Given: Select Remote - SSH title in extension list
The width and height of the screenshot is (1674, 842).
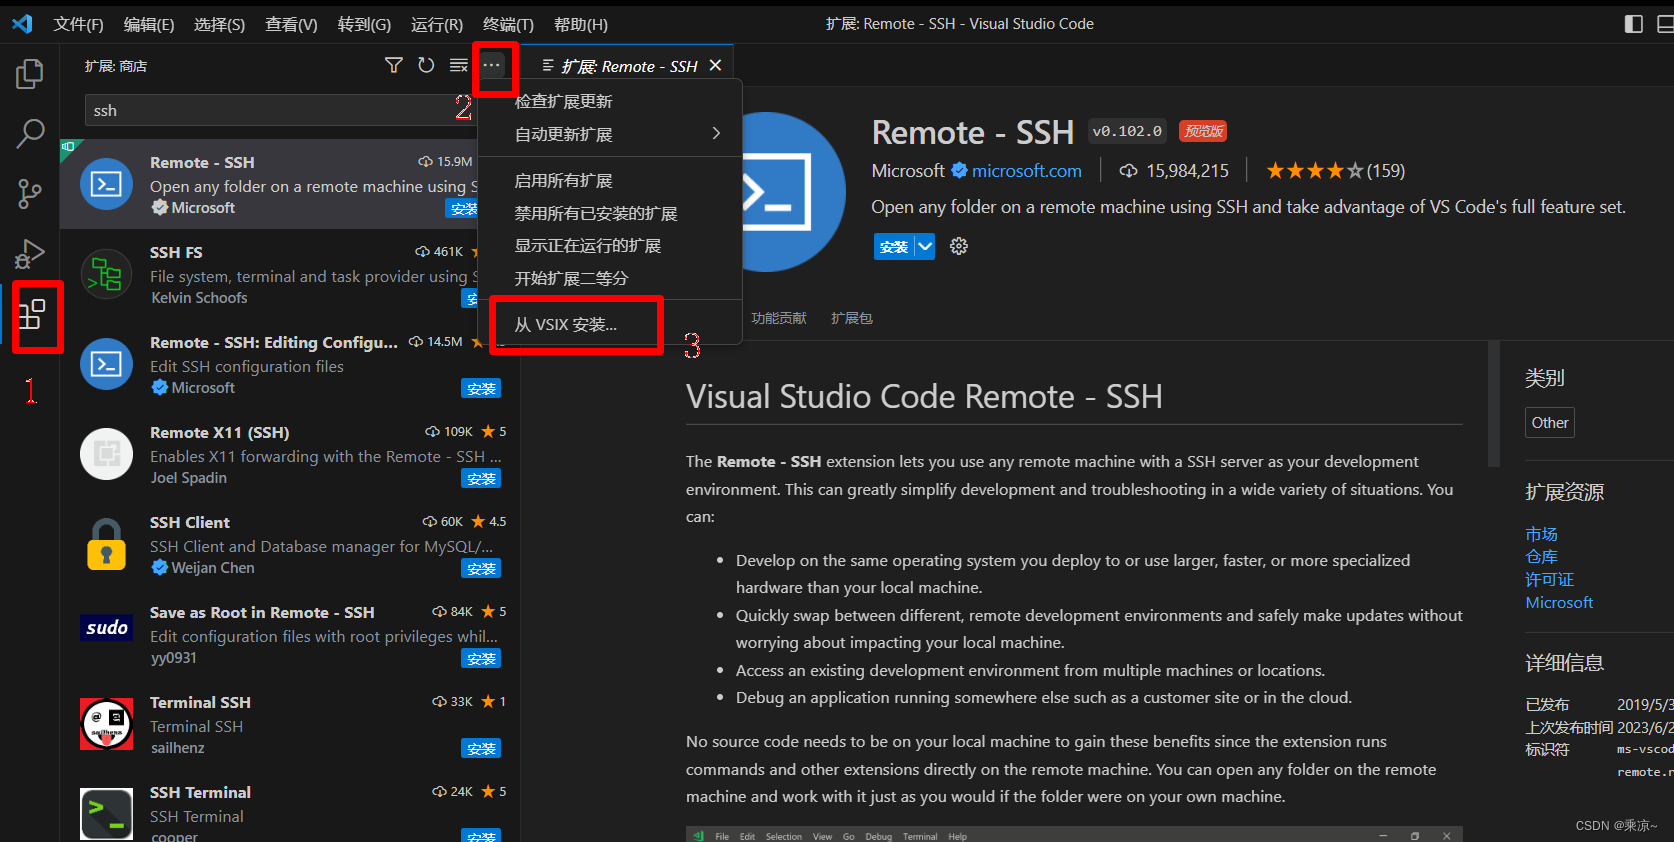Looking at the screenshot, I should [x=202, y=162].
